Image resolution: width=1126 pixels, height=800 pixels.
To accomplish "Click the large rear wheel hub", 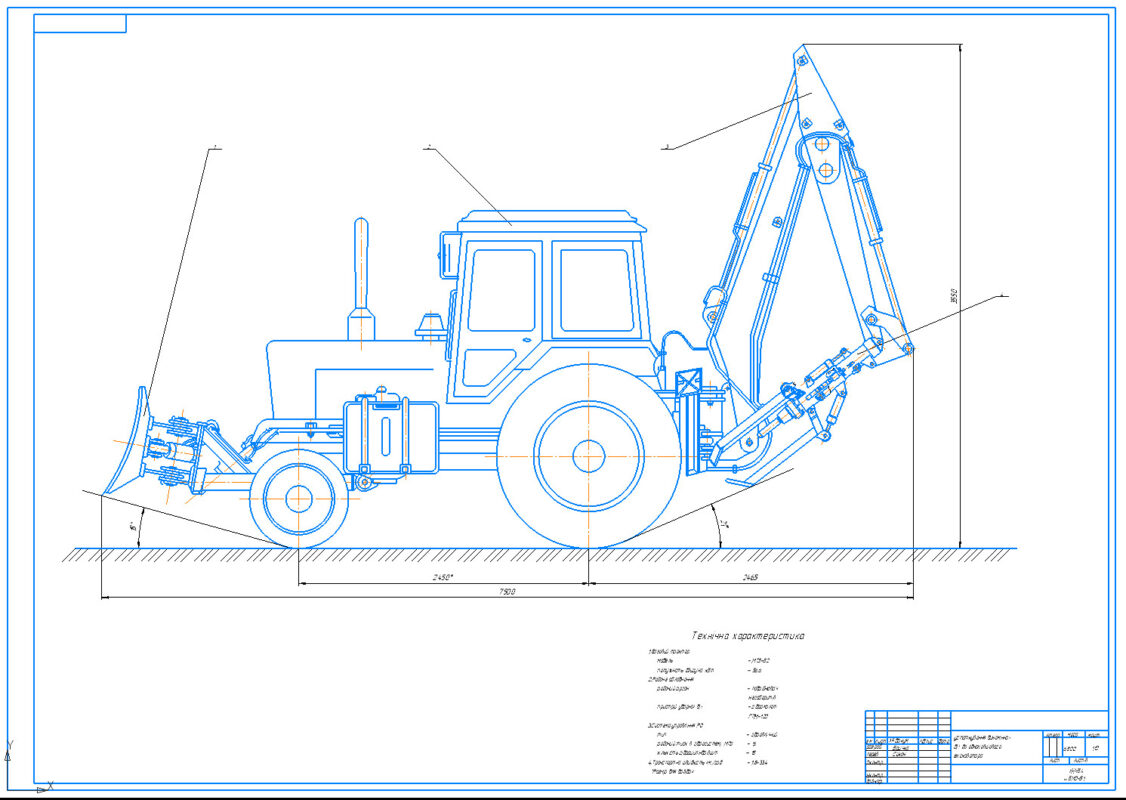I will coord(589,456).
